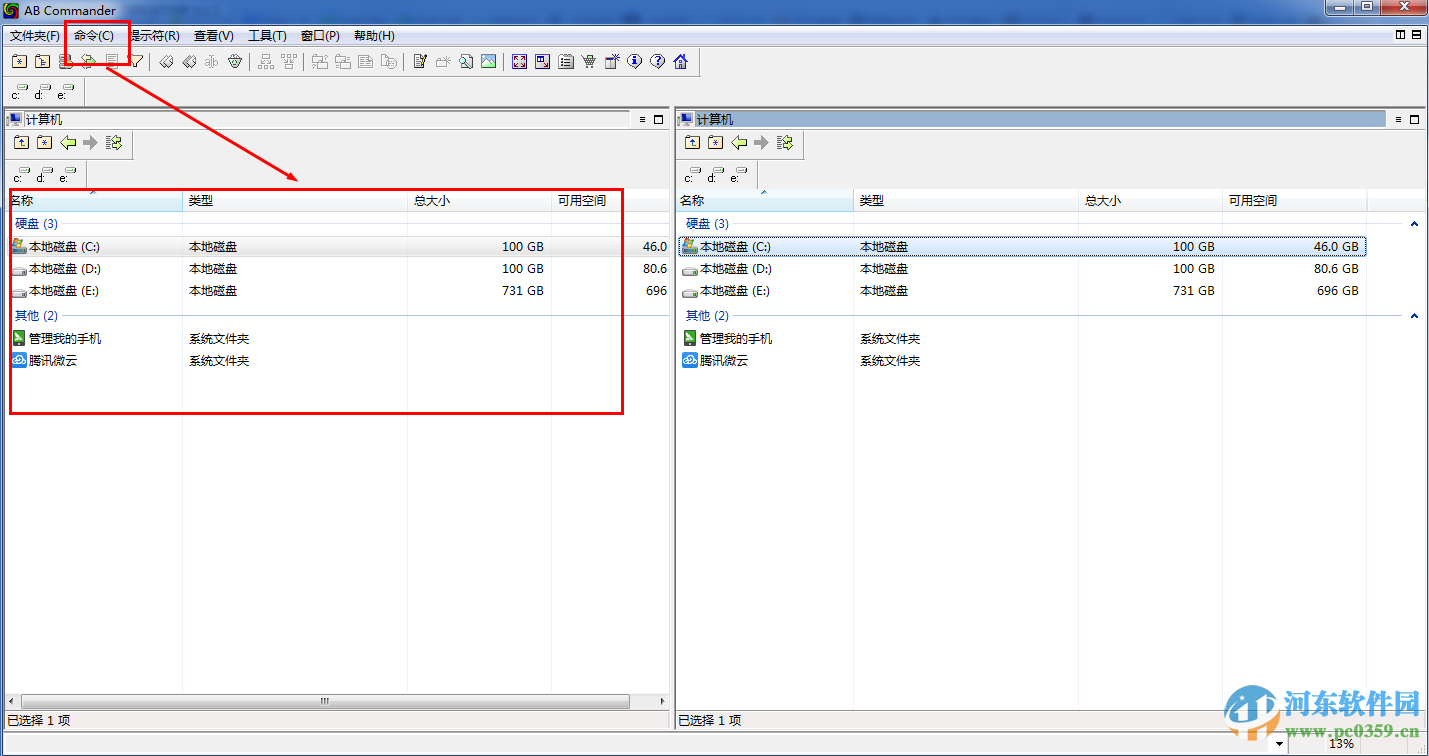The image size is (1429, 756).
Task: Sort left panel by the 名称 column
Action: click(95, 201)
